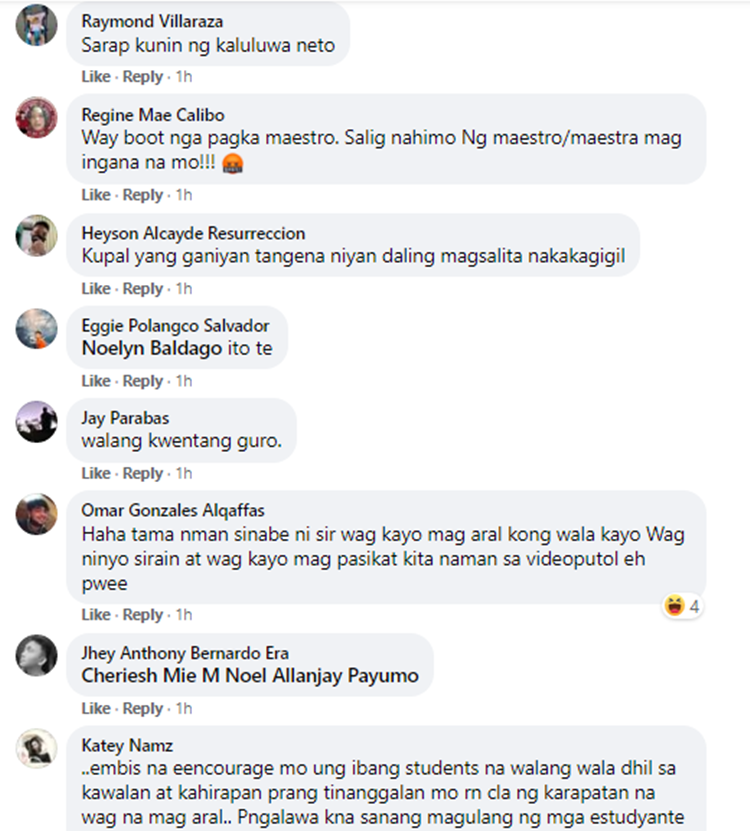Like Heyson Alcayde Resurreccion's comment

coord(96,289)
